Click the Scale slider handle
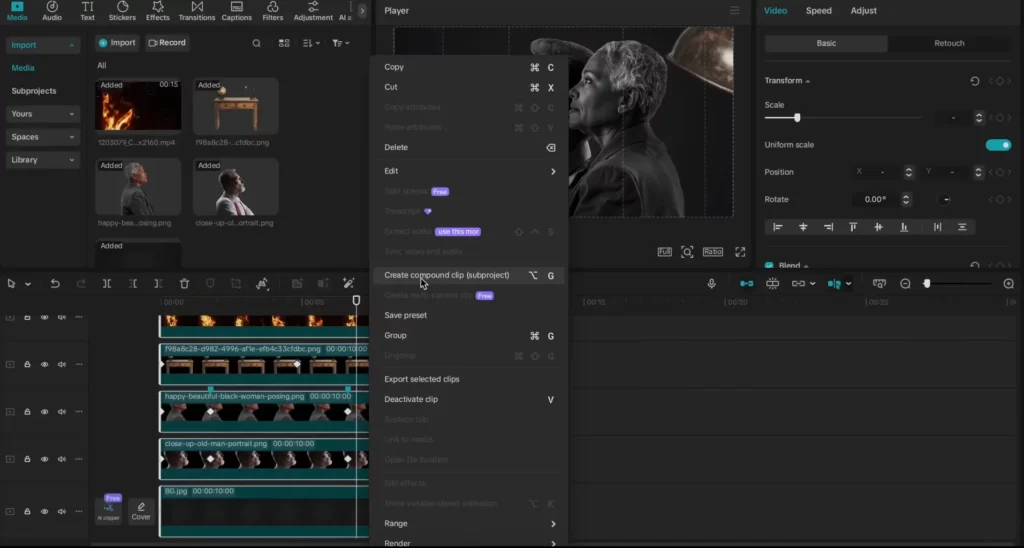 pos(797,118)
